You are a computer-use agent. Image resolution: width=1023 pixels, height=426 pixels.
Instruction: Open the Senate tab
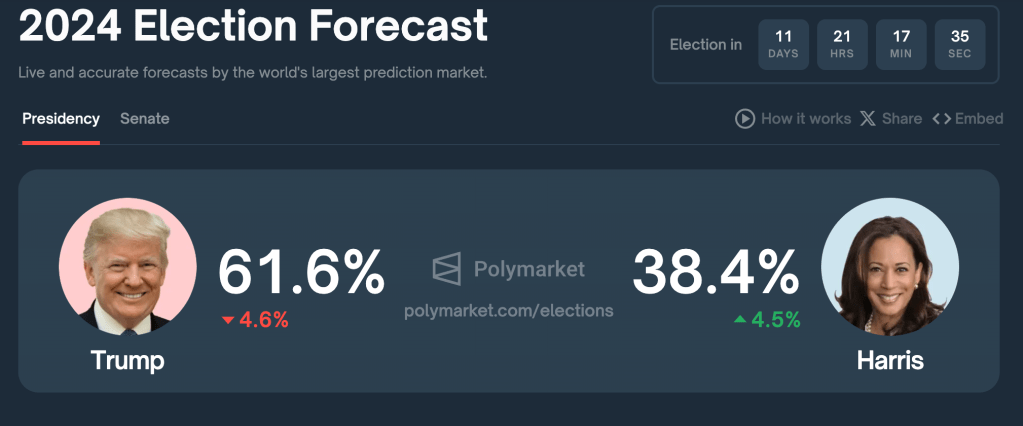(x=145, y=119)
